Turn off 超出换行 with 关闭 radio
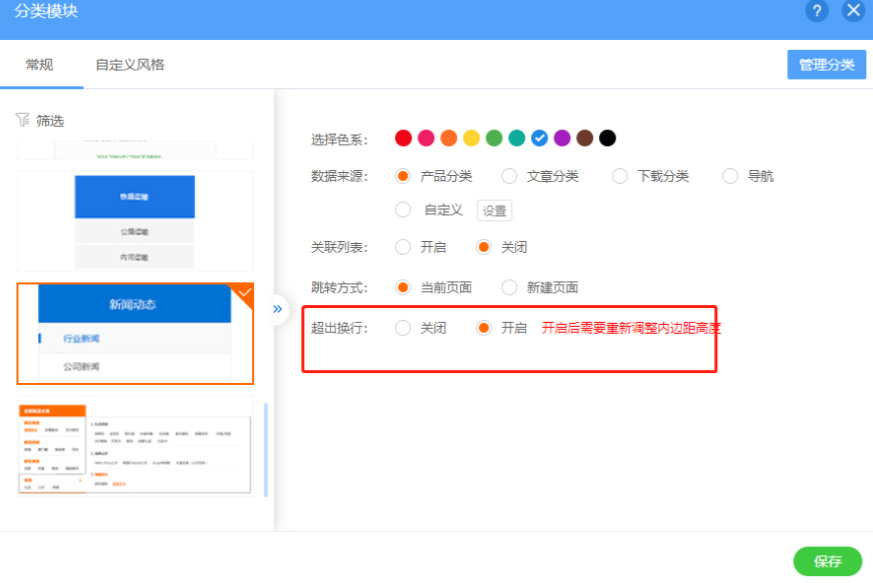 pyautogui.click(x=403, y=328)
